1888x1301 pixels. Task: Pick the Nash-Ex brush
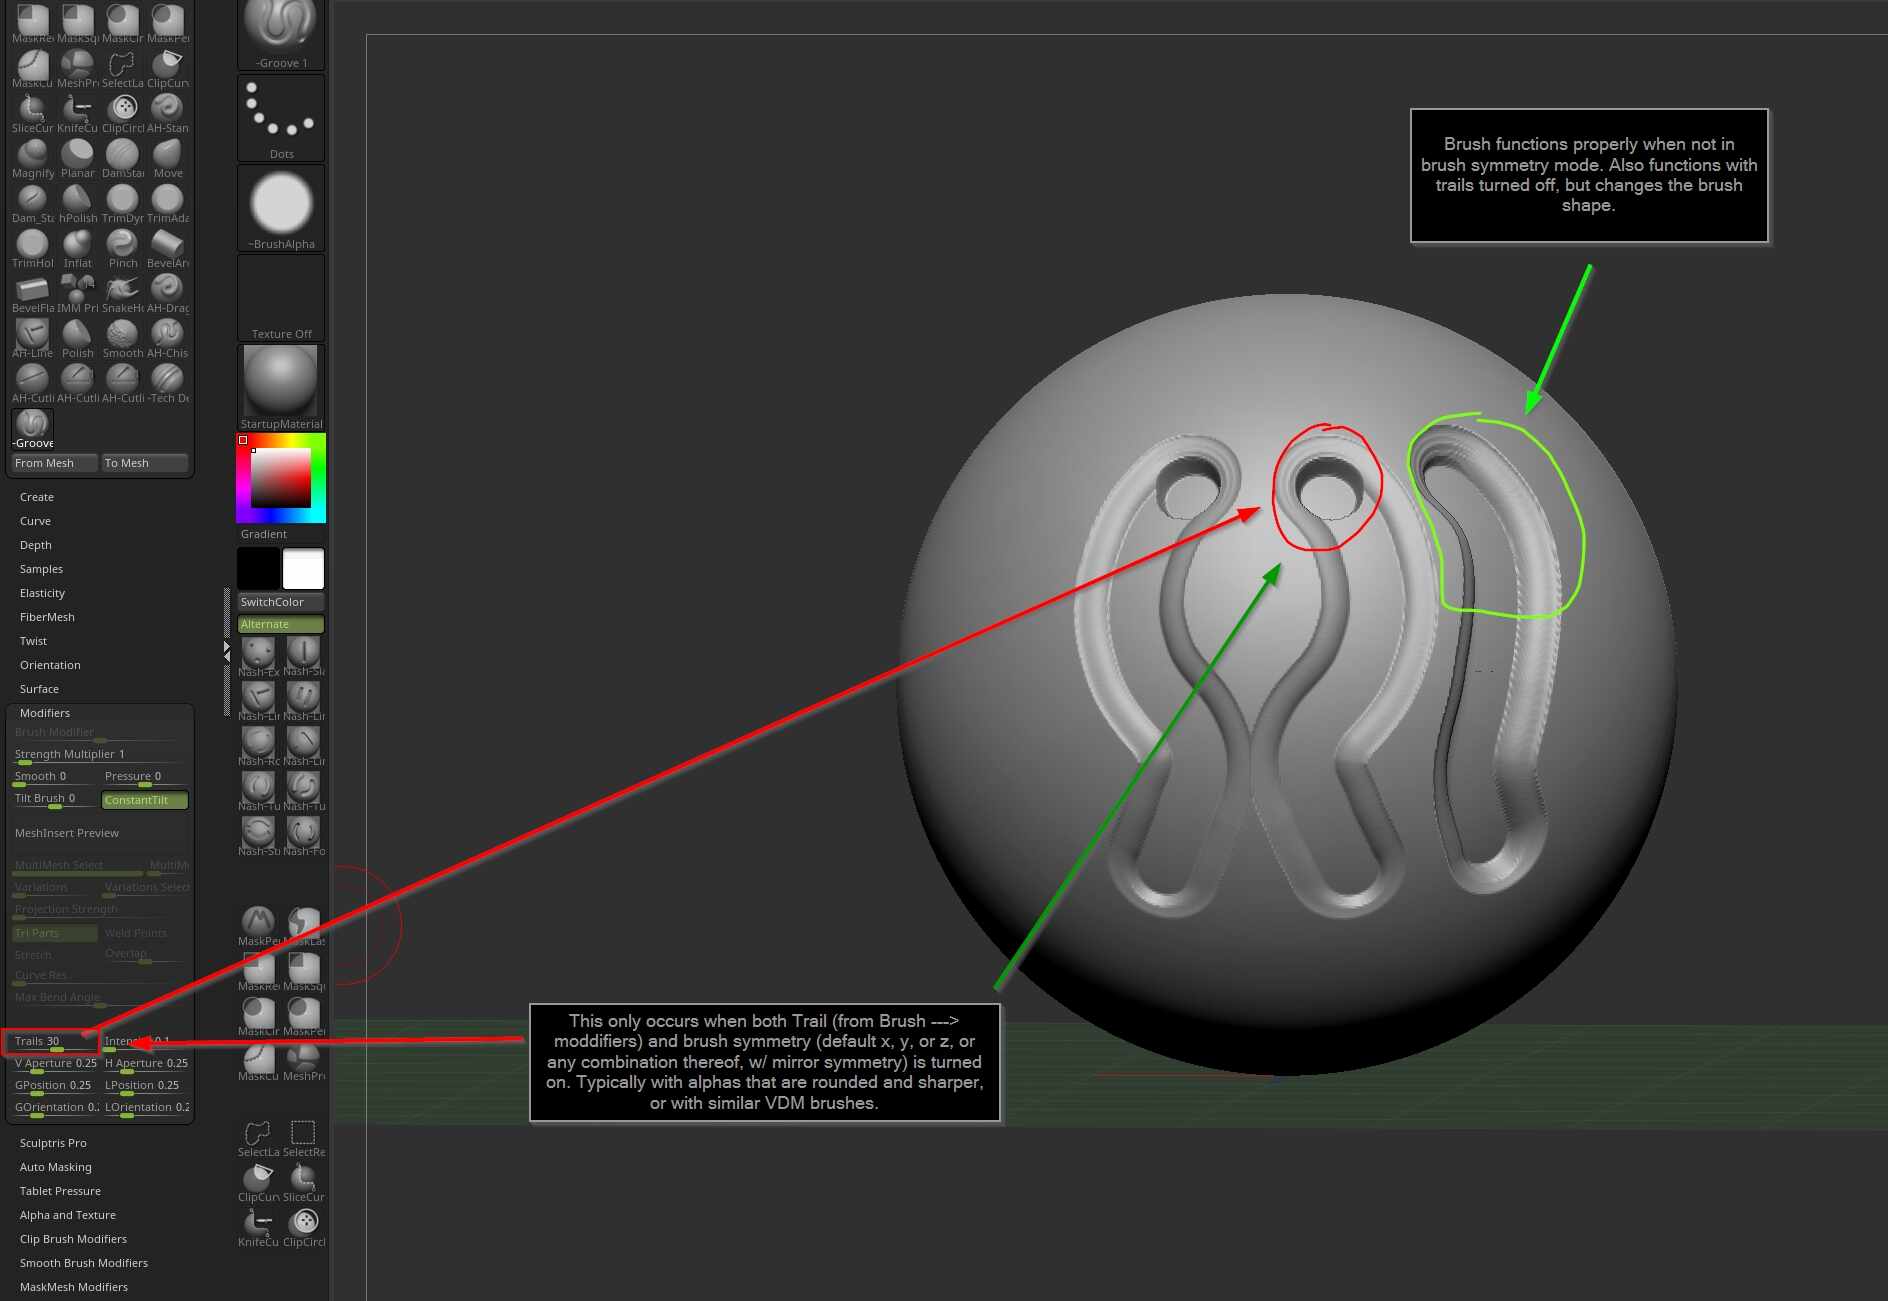(x=258, y=657)
